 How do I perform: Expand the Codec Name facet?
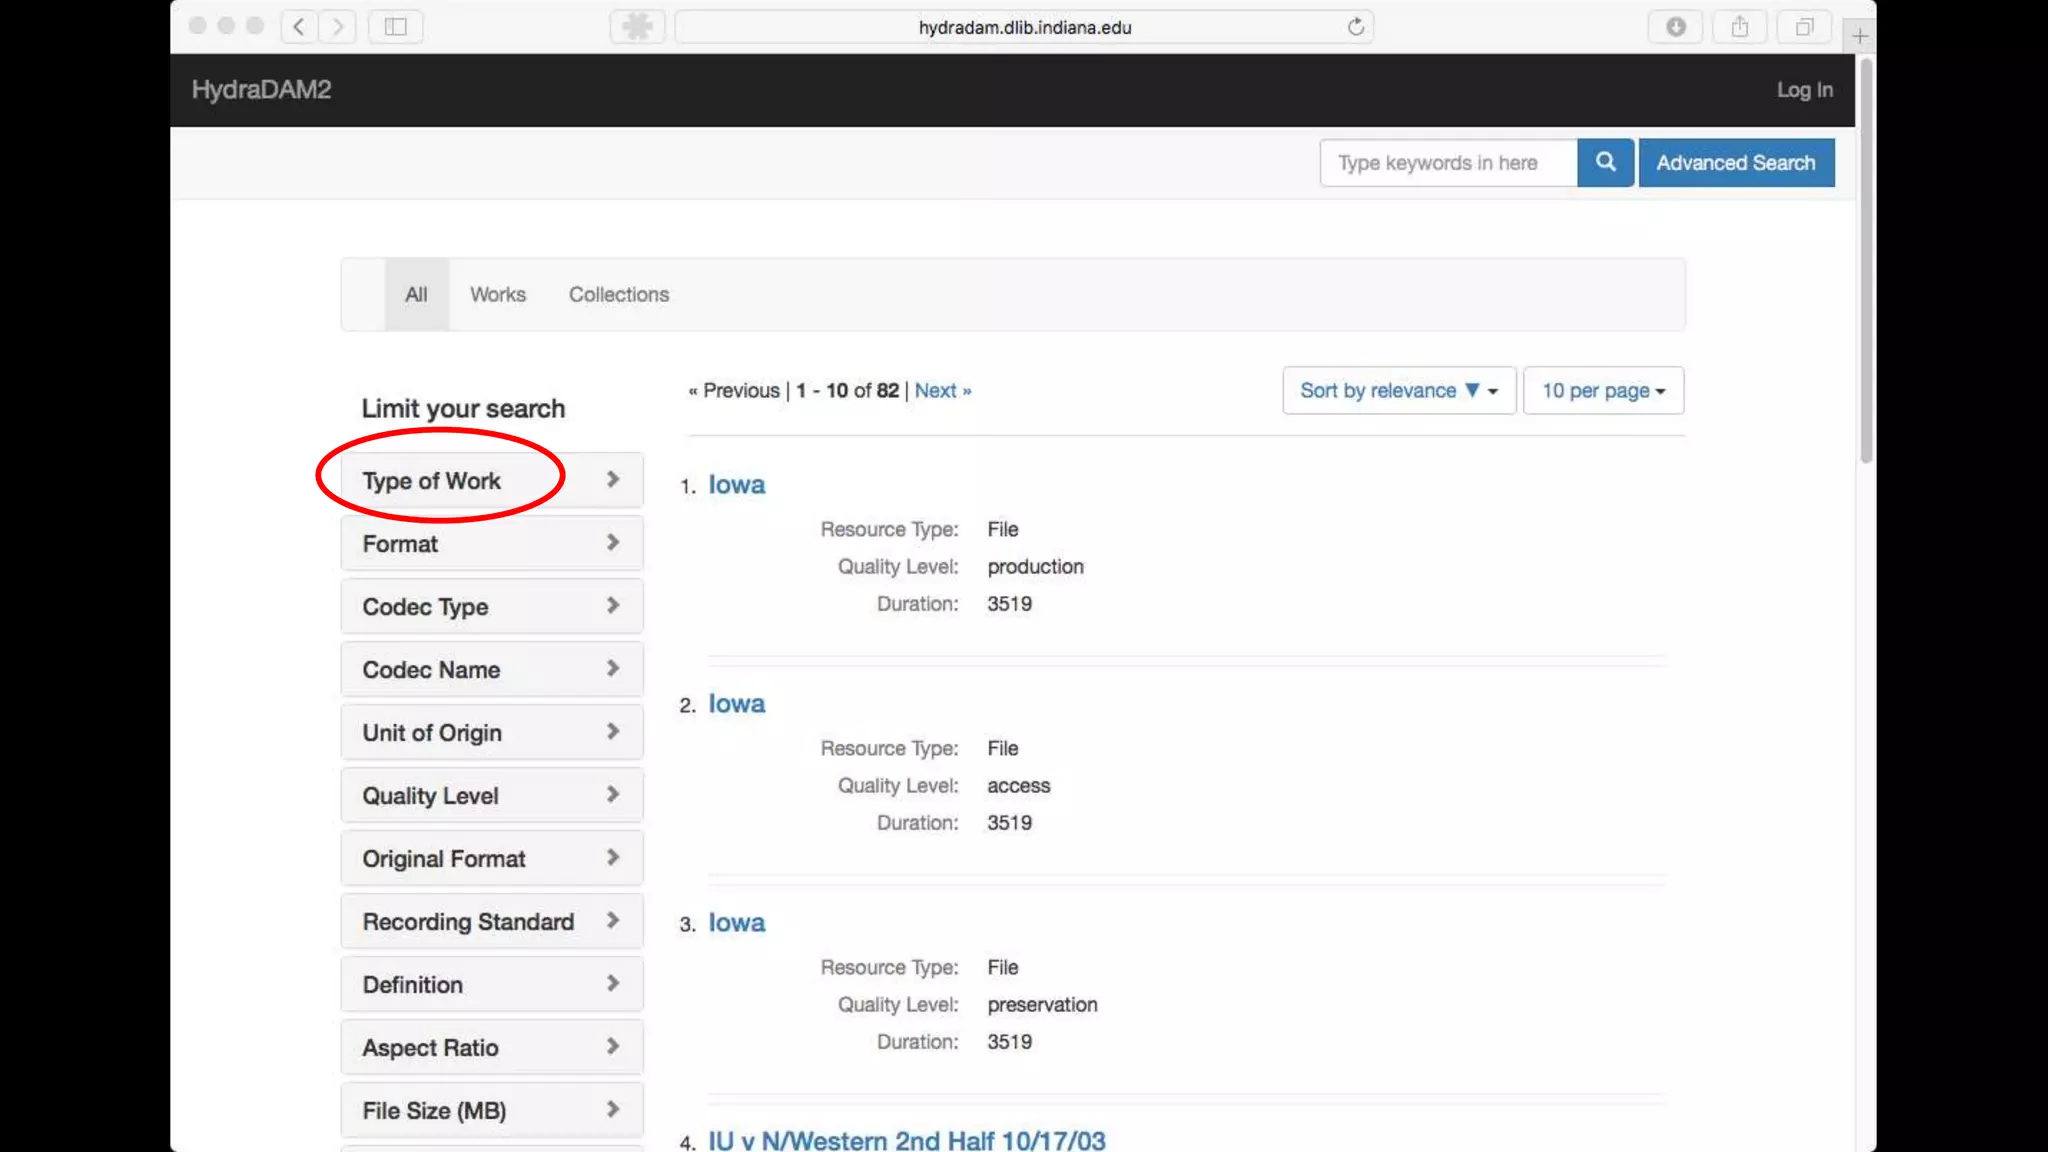(491, 670)
